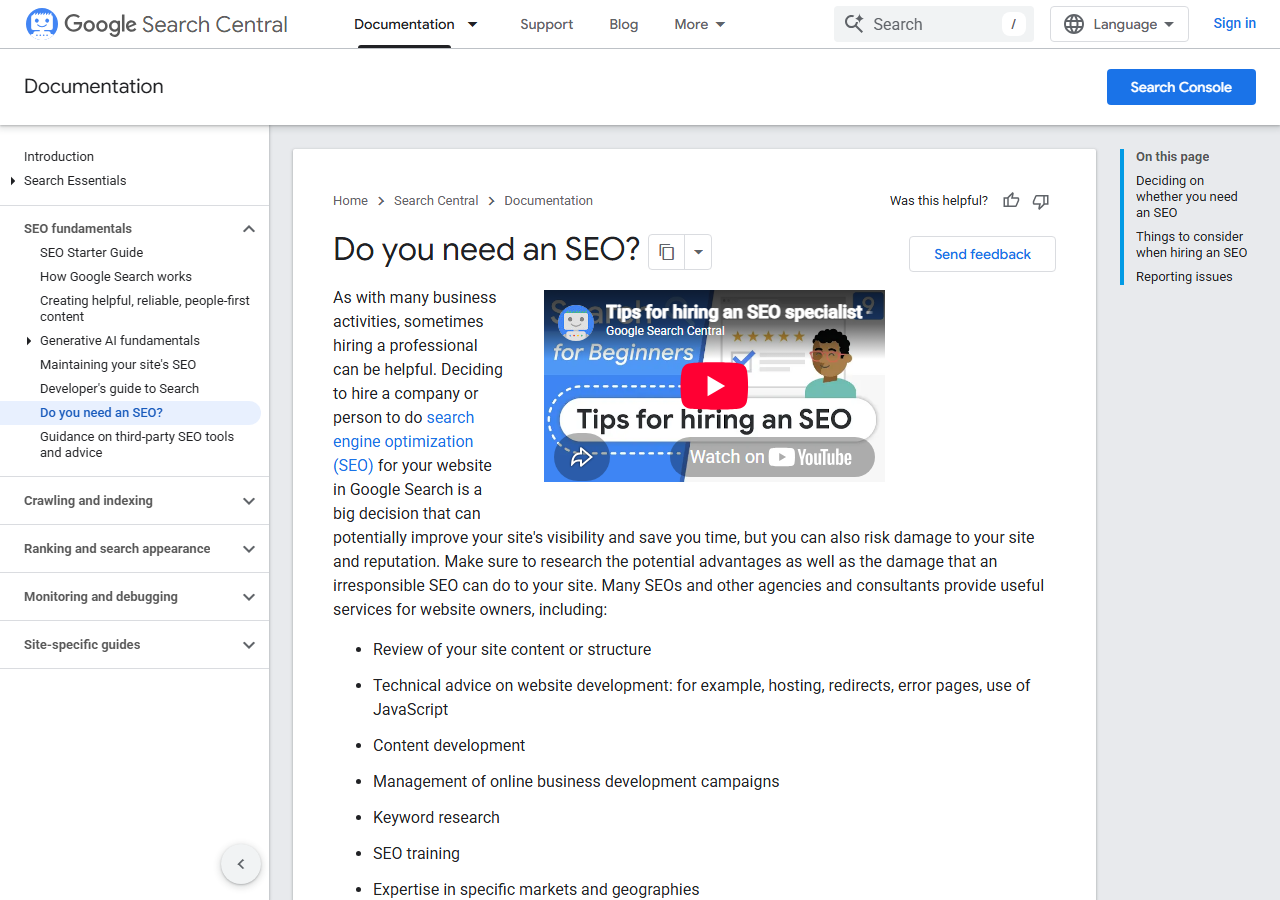Click the On this page heading
1280x900 pixels.
pos(1172,157)
